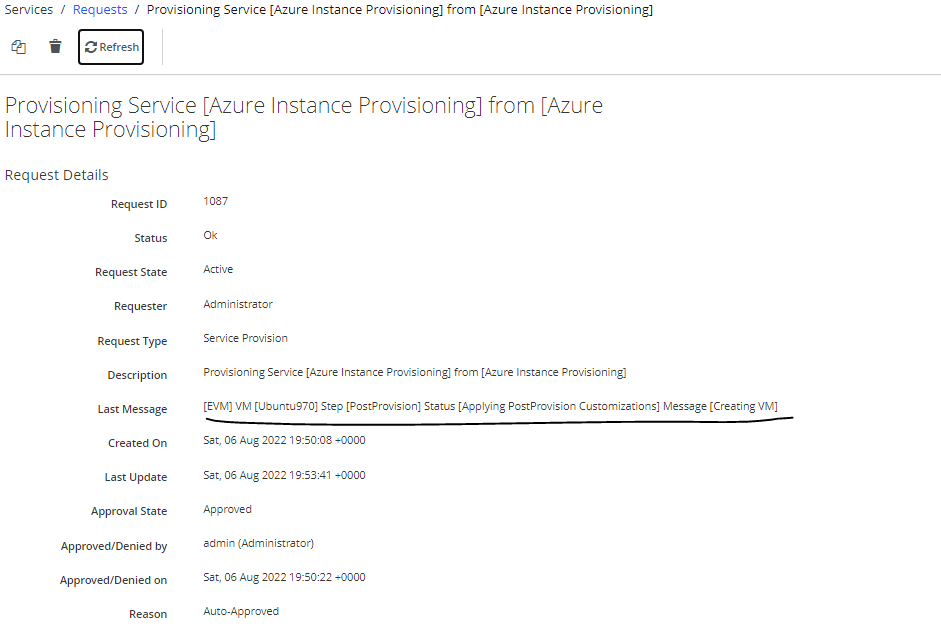Click the Request Type value Service Provision
Screen dimensions: 941x629
tap(245, 338)
